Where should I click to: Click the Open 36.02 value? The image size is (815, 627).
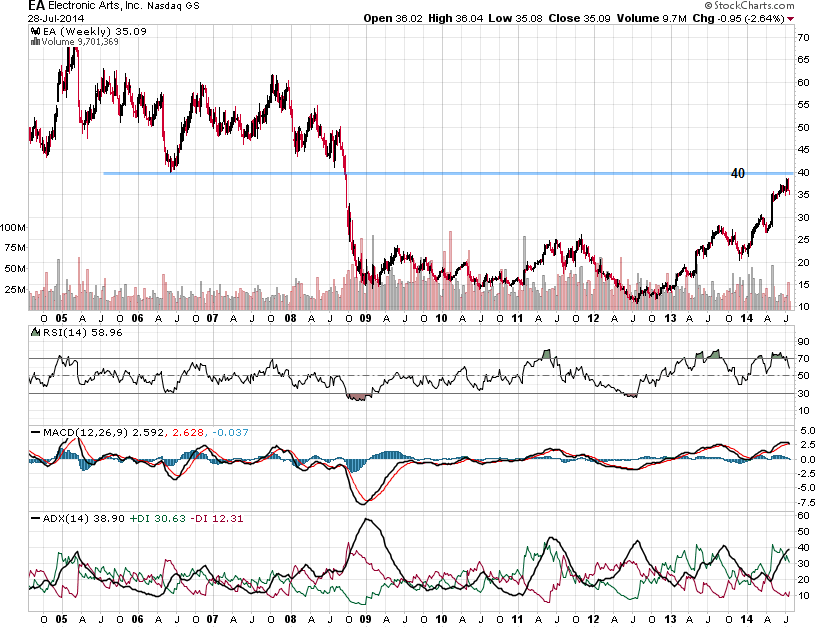pyautogui.click(x=393, y=18)
